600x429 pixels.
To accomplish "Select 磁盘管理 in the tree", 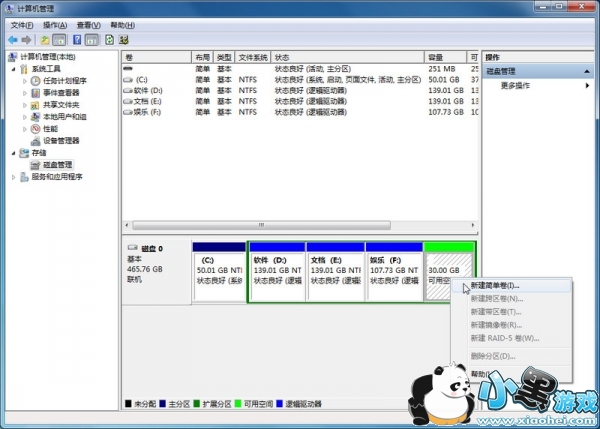I will click(57, 165).
